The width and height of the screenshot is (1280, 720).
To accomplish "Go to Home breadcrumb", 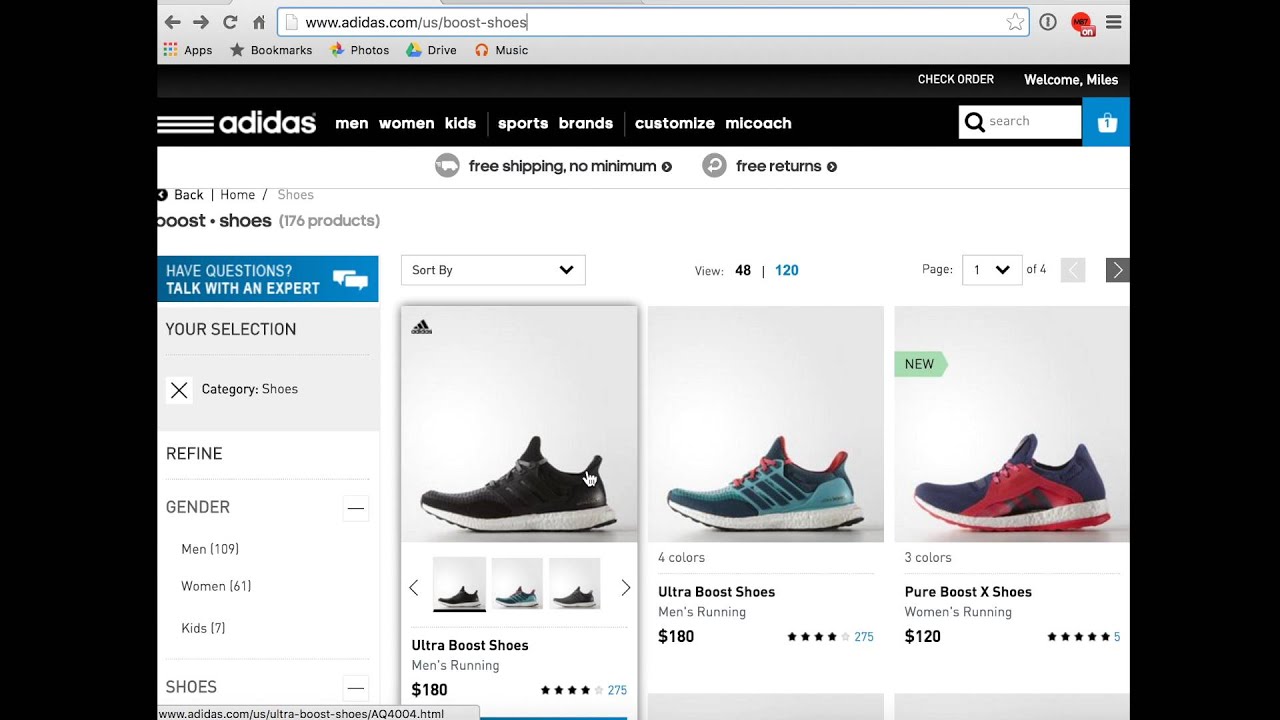I will point(238,195).
